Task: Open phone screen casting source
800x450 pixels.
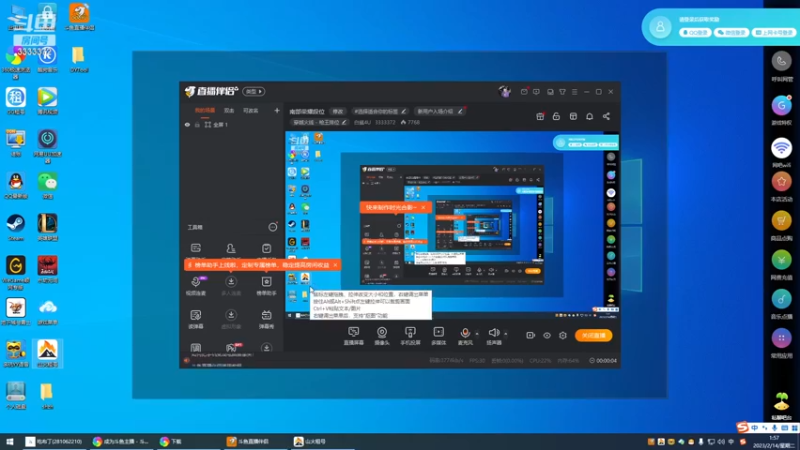Action: (x=410, y=336)
